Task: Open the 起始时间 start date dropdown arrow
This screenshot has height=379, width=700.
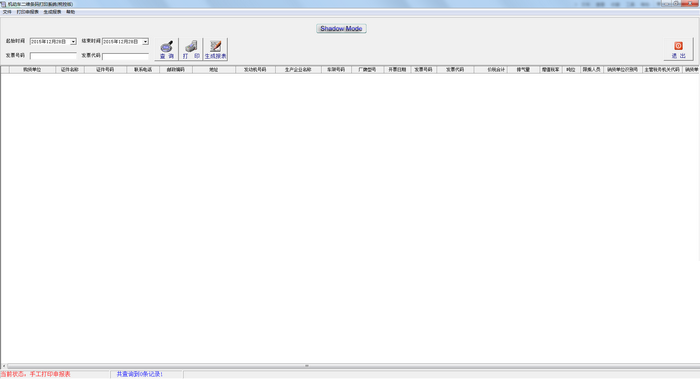Action: [73, 42]
